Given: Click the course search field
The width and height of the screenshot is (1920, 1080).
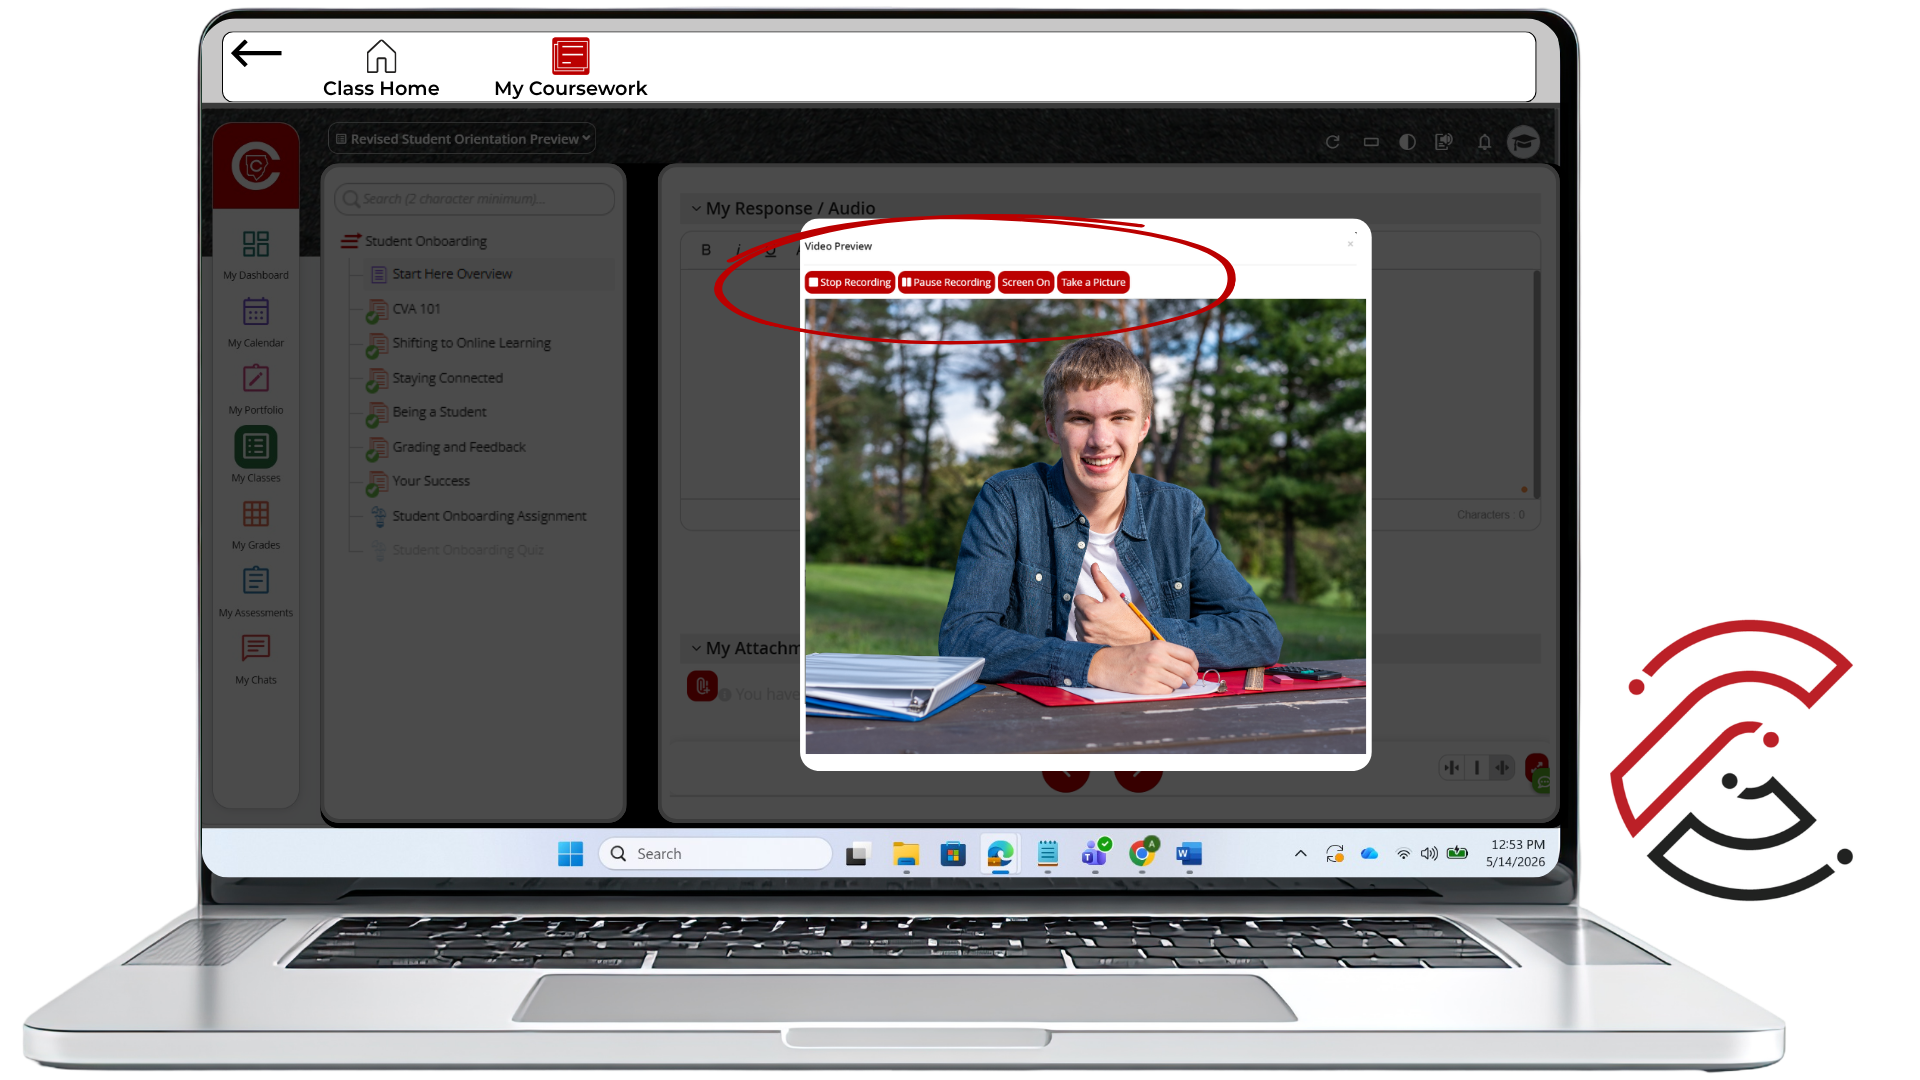Looking at the screenshot, I should pos(474,199).
